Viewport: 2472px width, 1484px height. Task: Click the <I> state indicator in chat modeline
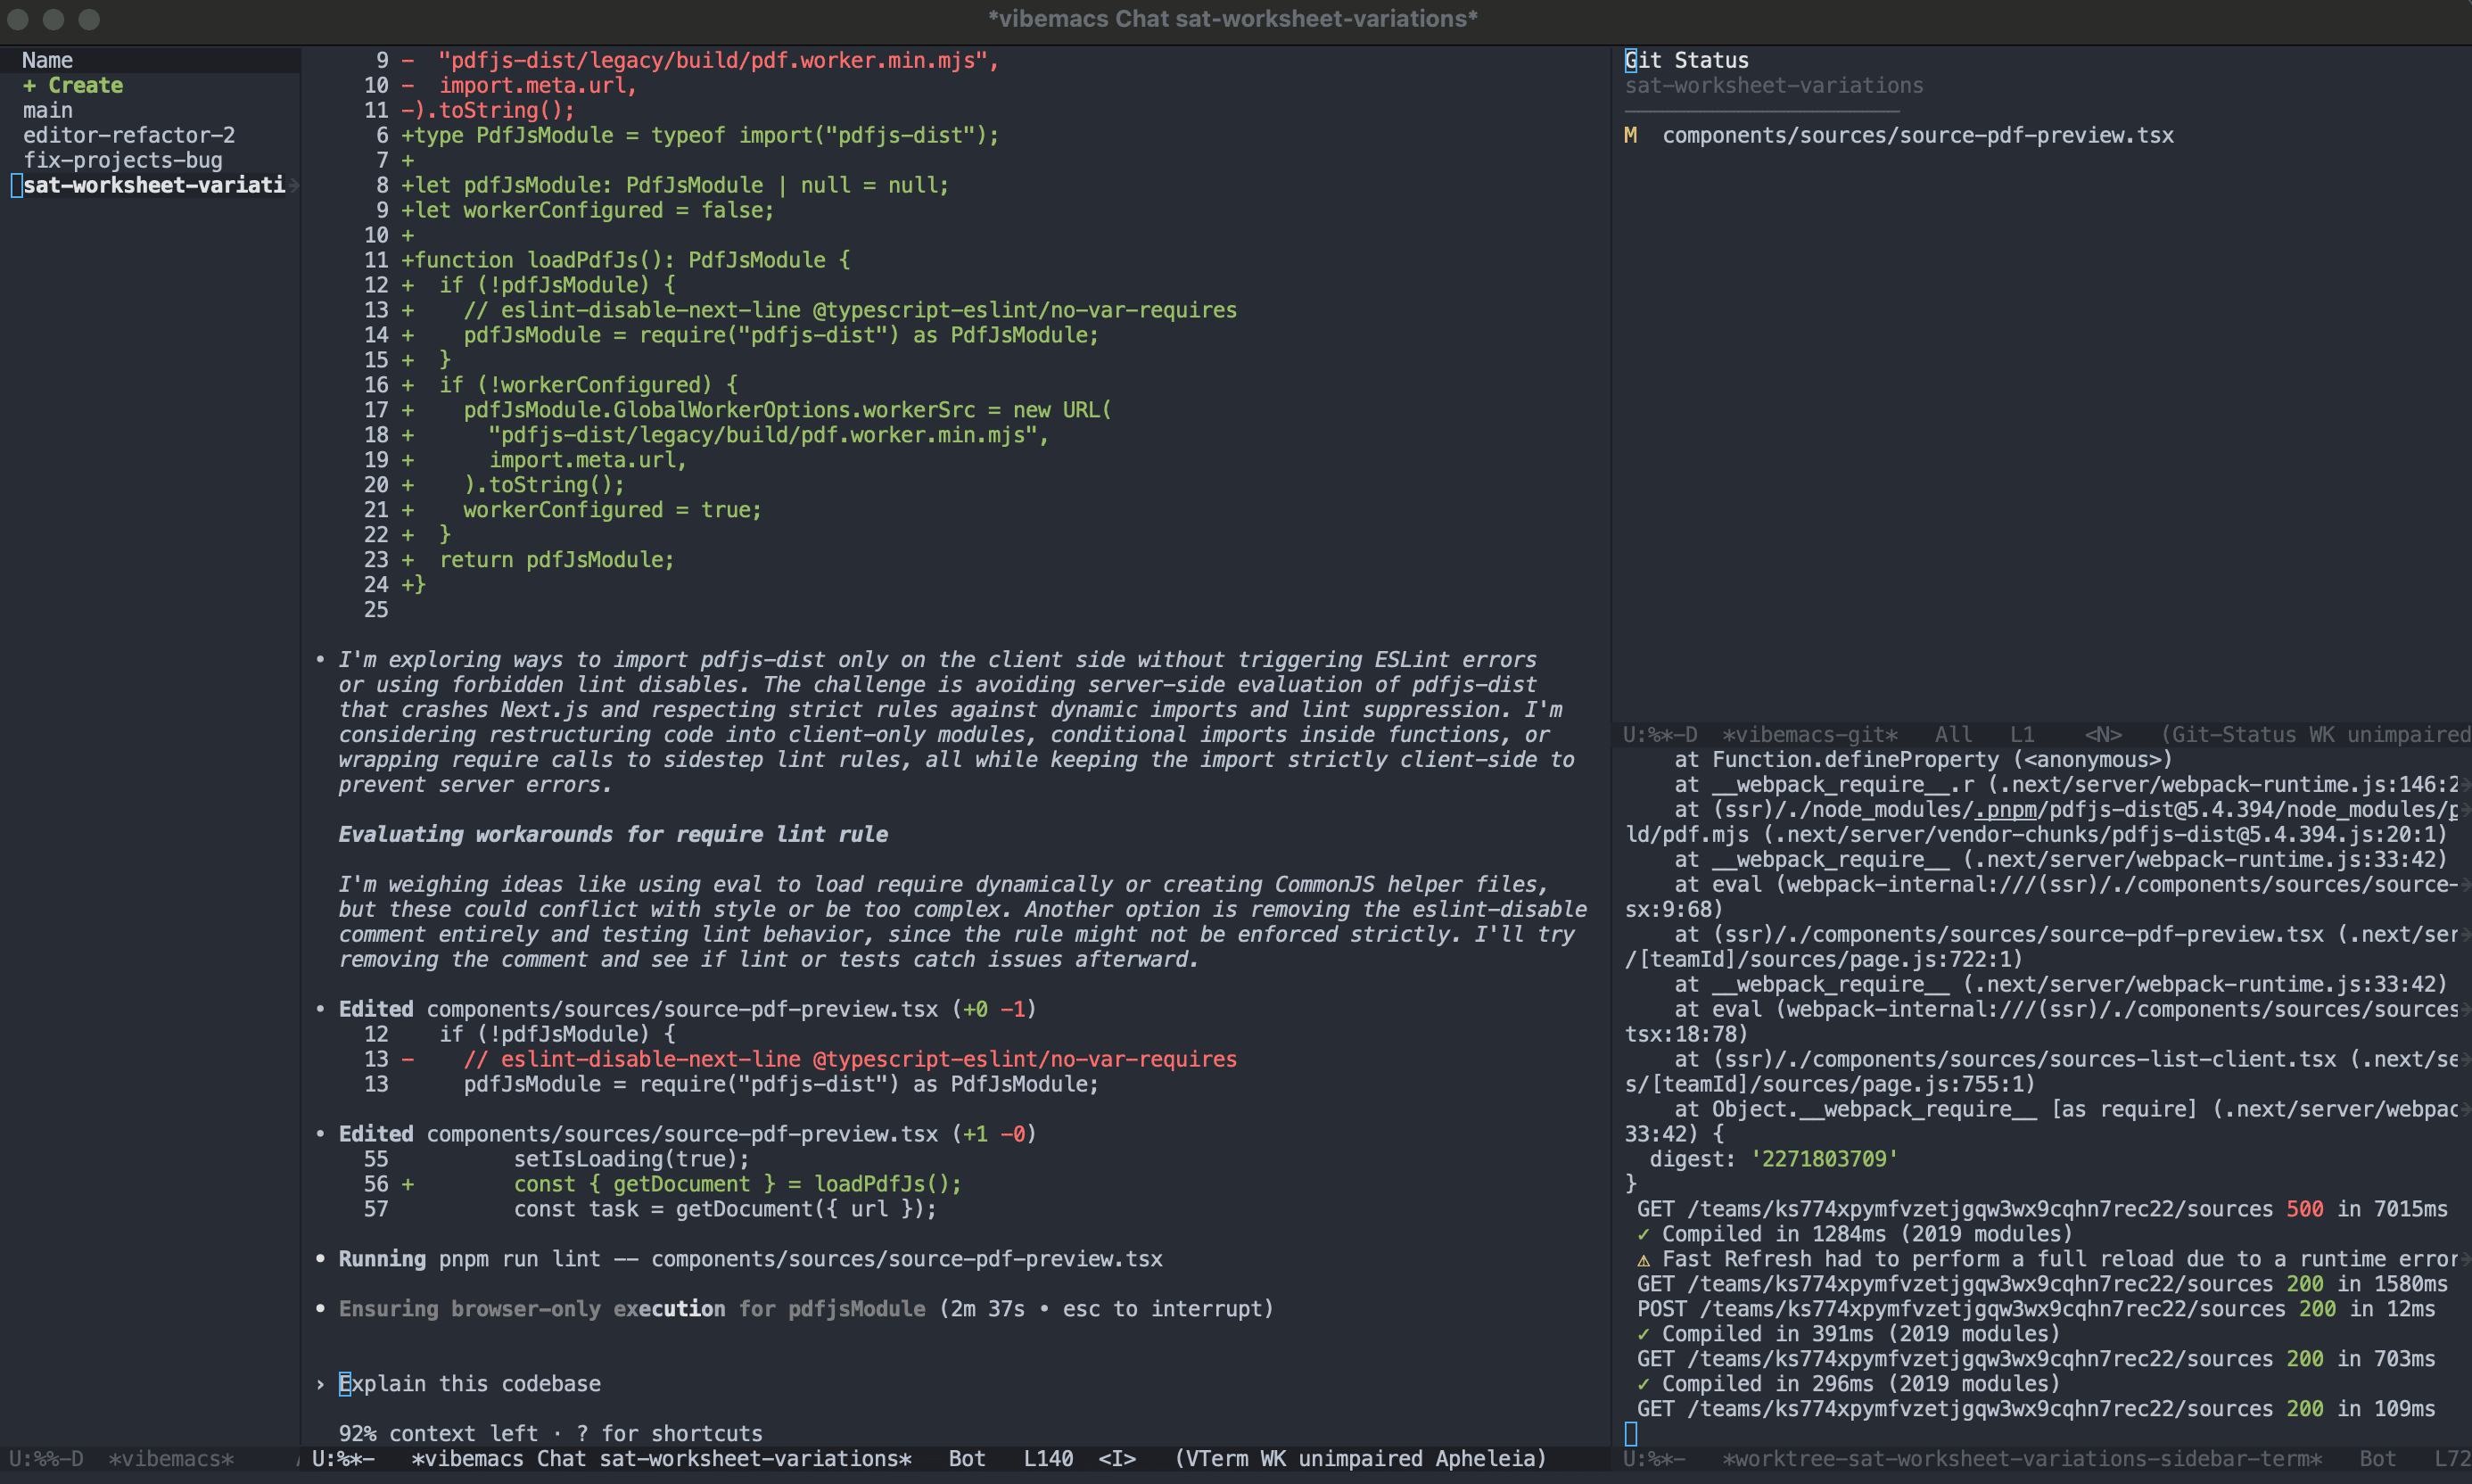click(x=1119, y=1458)
